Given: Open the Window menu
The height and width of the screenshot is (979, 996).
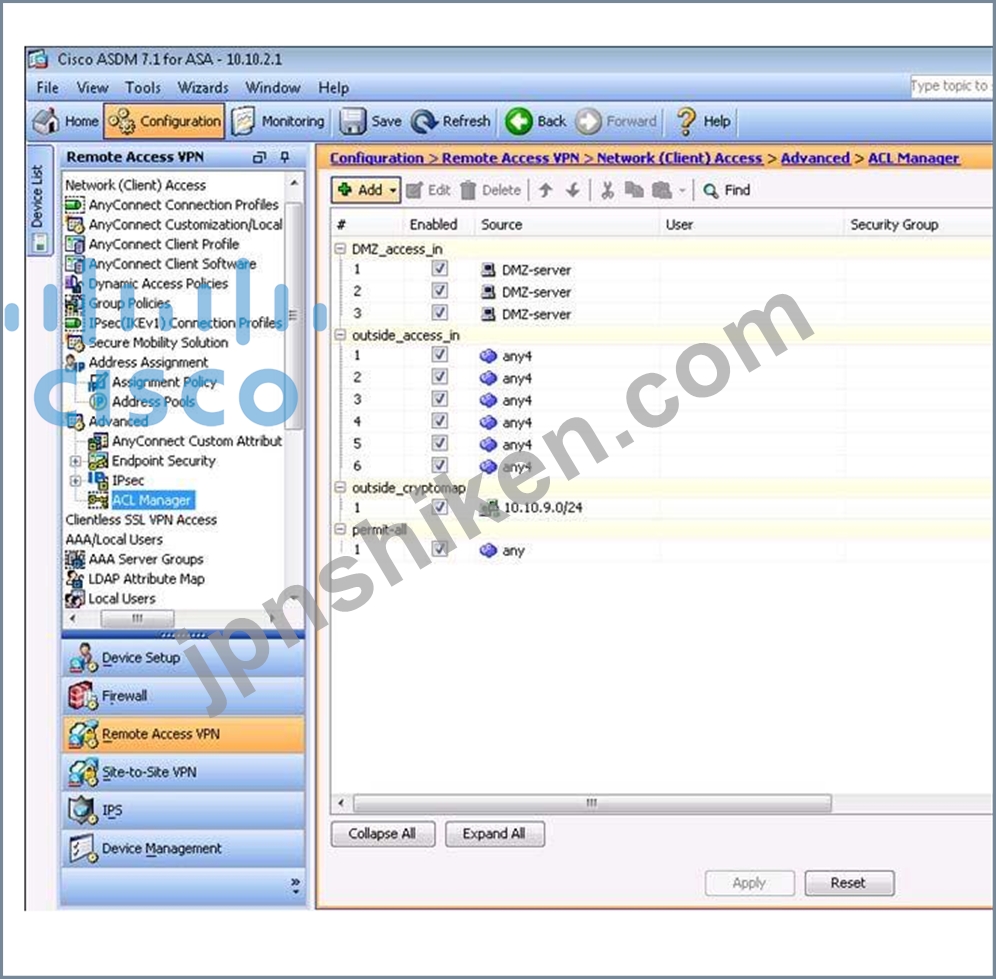Looking at the screenshot, I should tap(273, 88).
